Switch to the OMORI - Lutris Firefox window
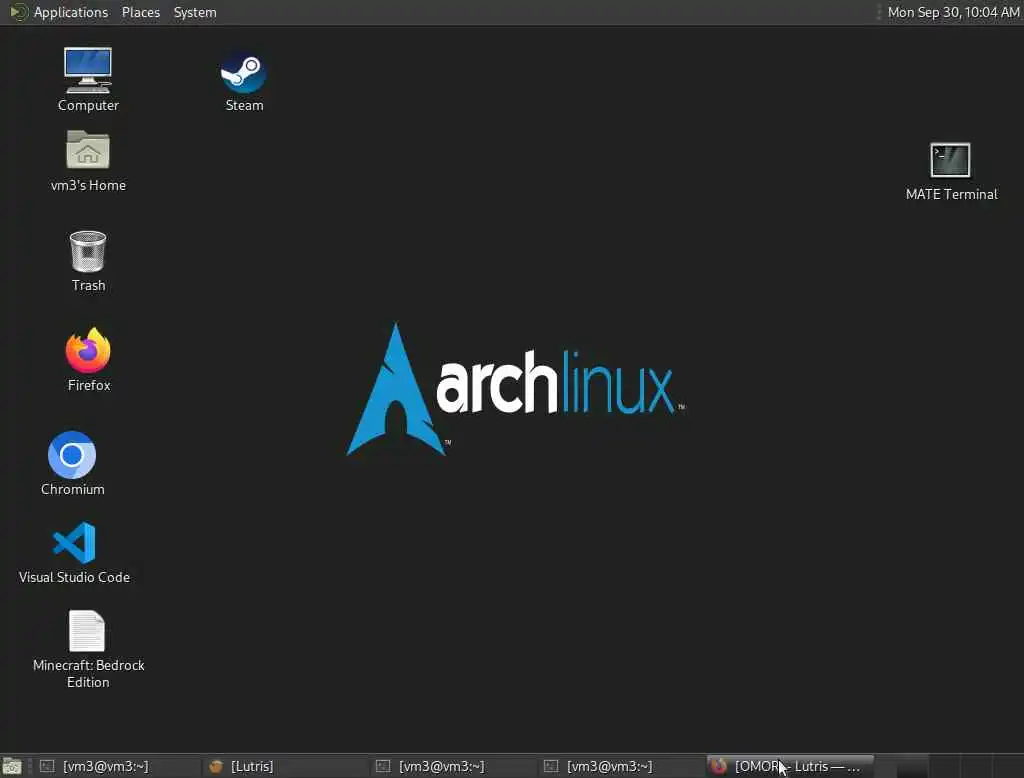 (x=790, y=766)
